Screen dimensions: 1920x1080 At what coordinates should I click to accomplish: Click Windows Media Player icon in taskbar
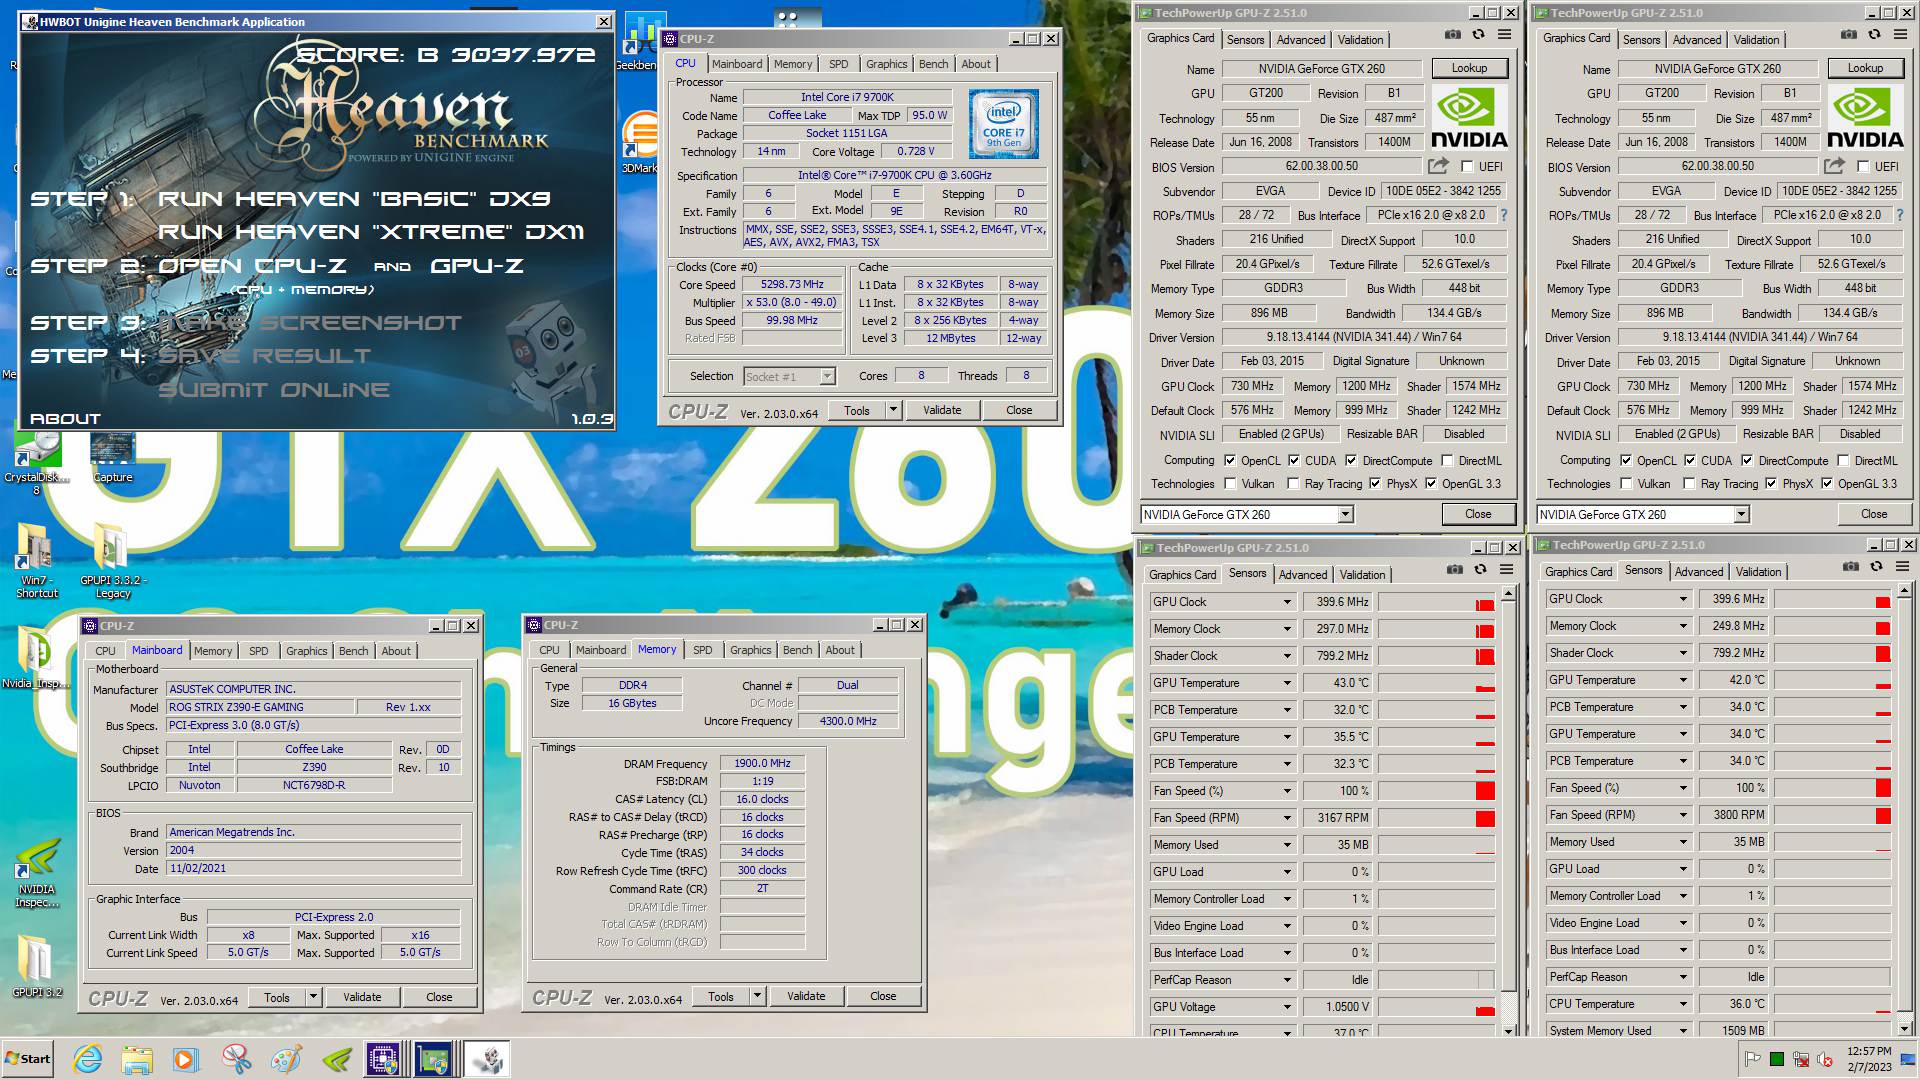[x=186, y=1059]
